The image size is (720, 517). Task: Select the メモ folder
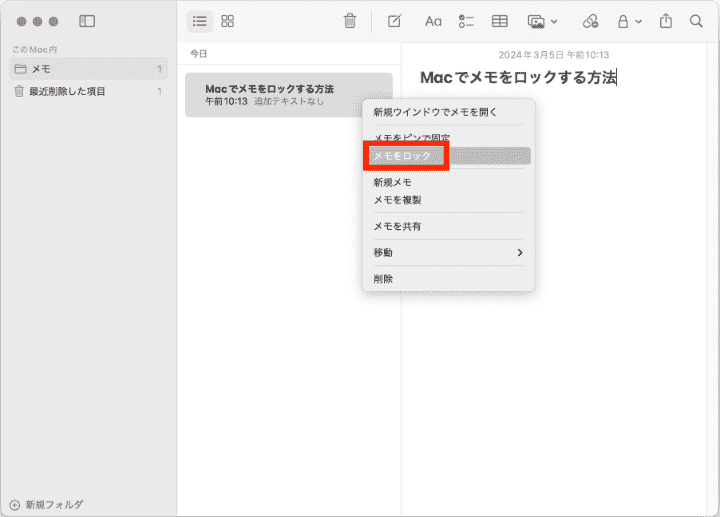pos(88,69)
